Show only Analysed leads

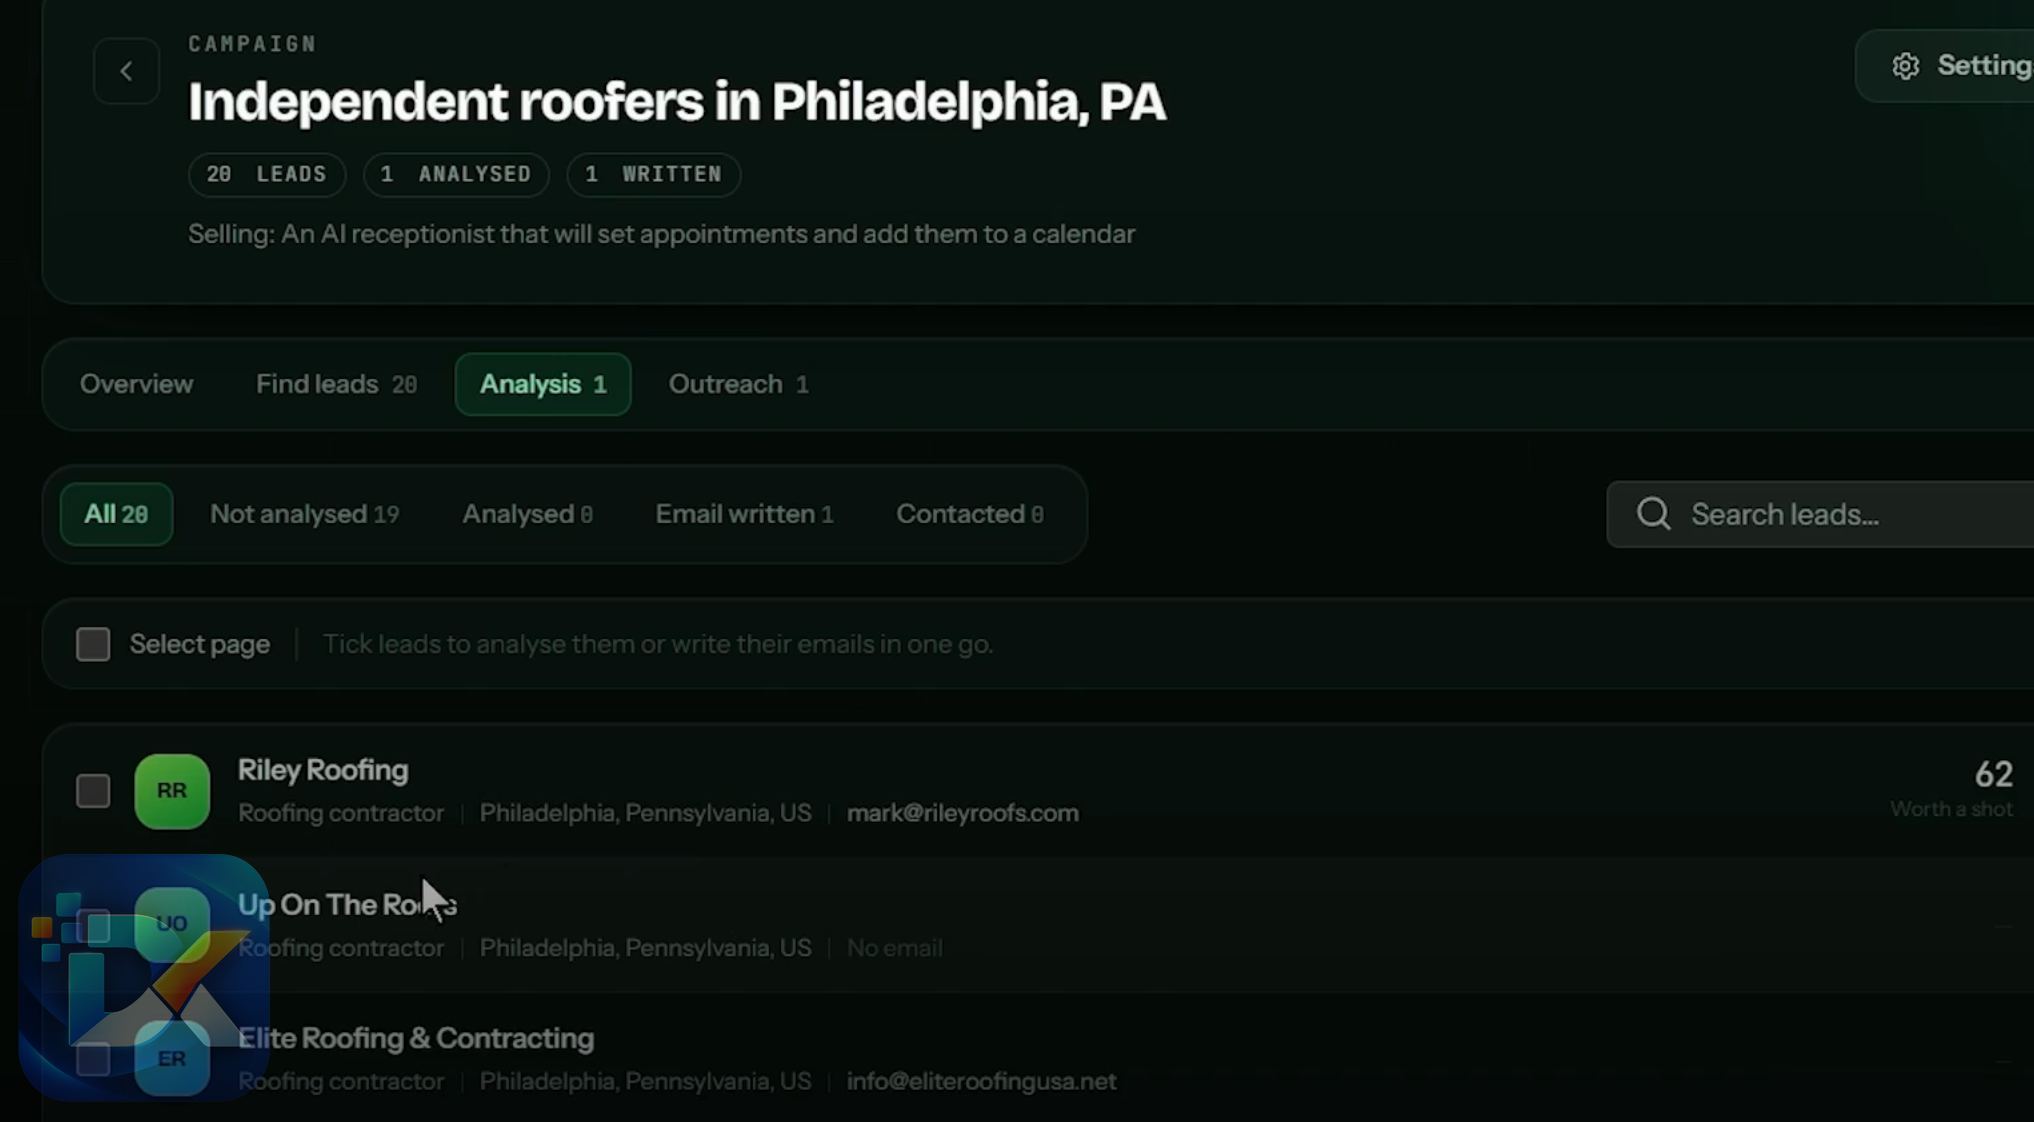click(x=527, y=514)
